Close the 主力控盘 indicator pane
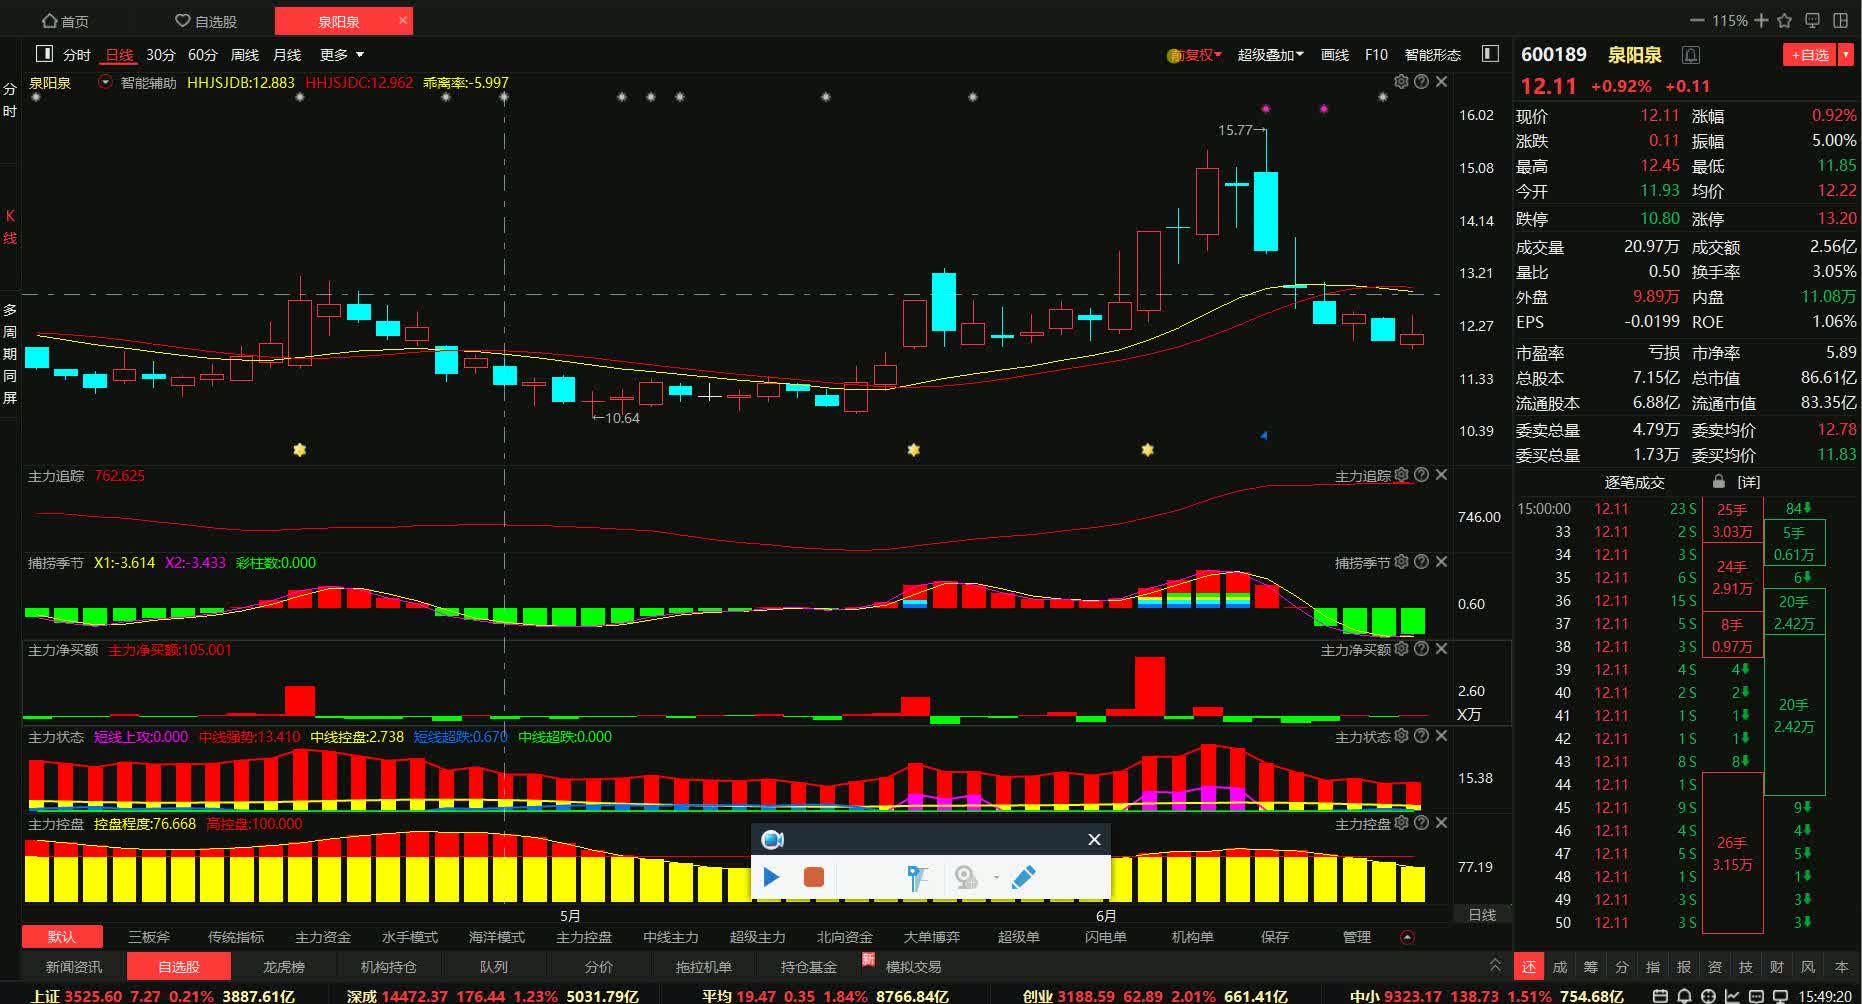 point(1441,823)
